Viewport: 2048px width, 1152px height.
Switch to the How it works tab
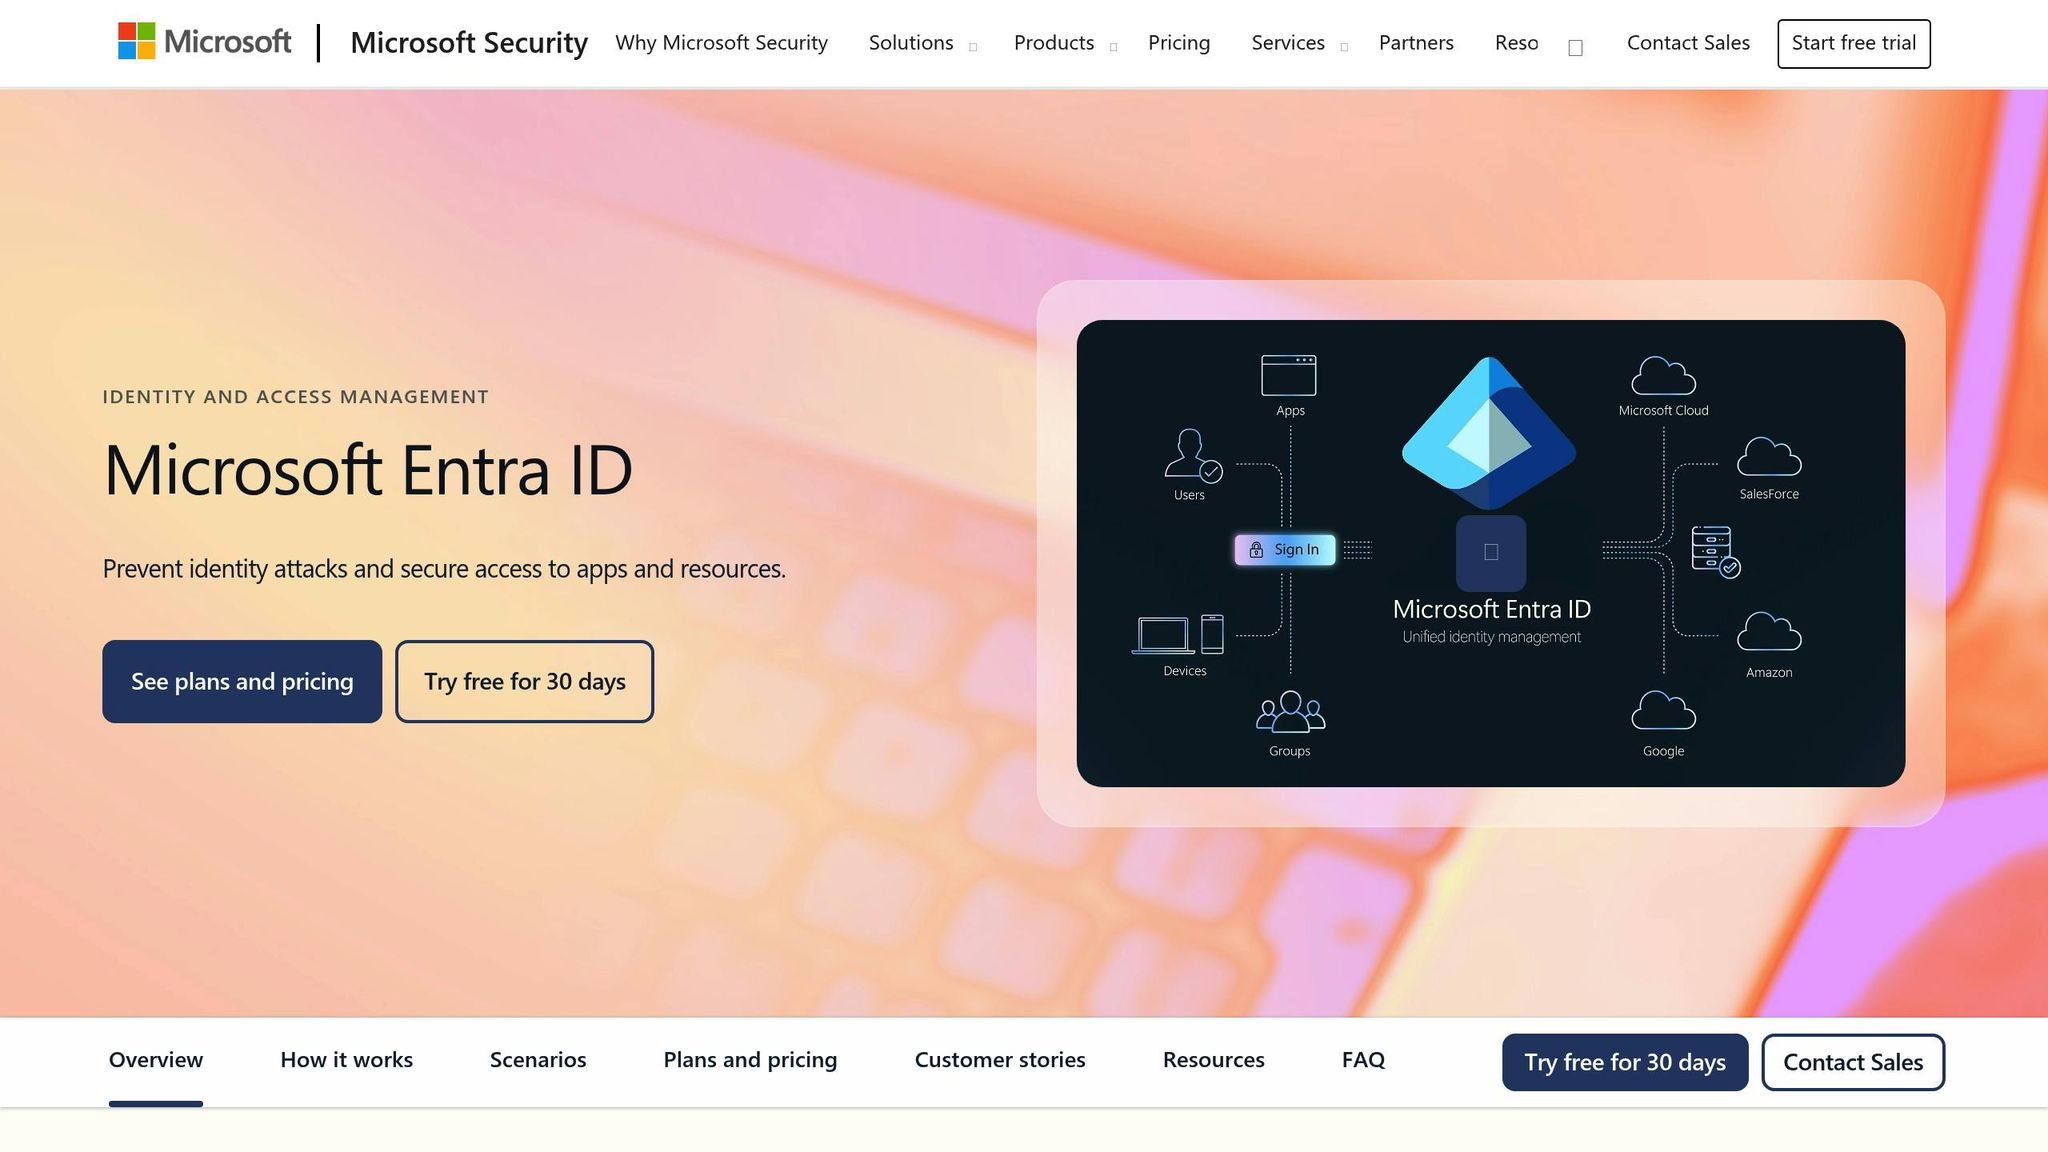pyautogui.click(x=346, y=1060)
